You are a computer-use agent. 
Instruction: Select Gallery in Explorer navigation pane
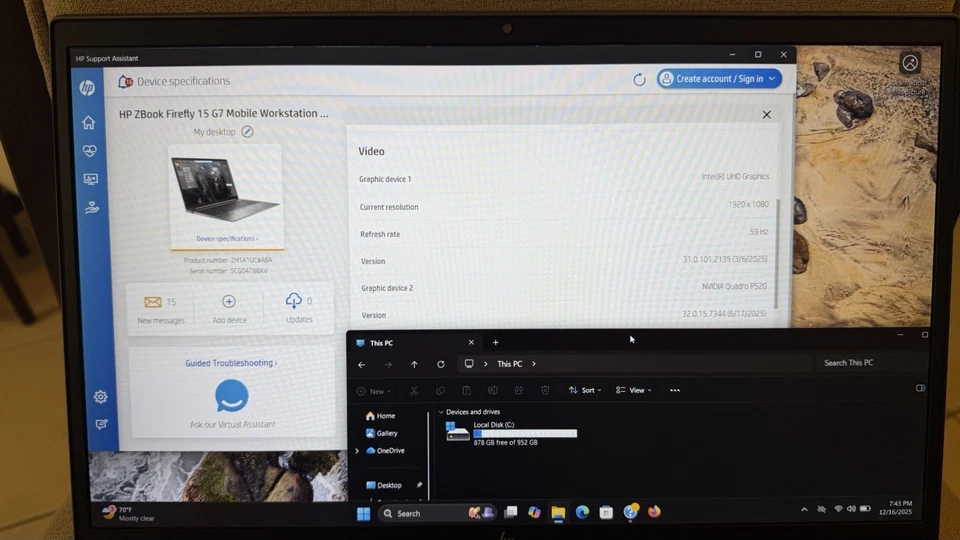(x=381, y=433)
